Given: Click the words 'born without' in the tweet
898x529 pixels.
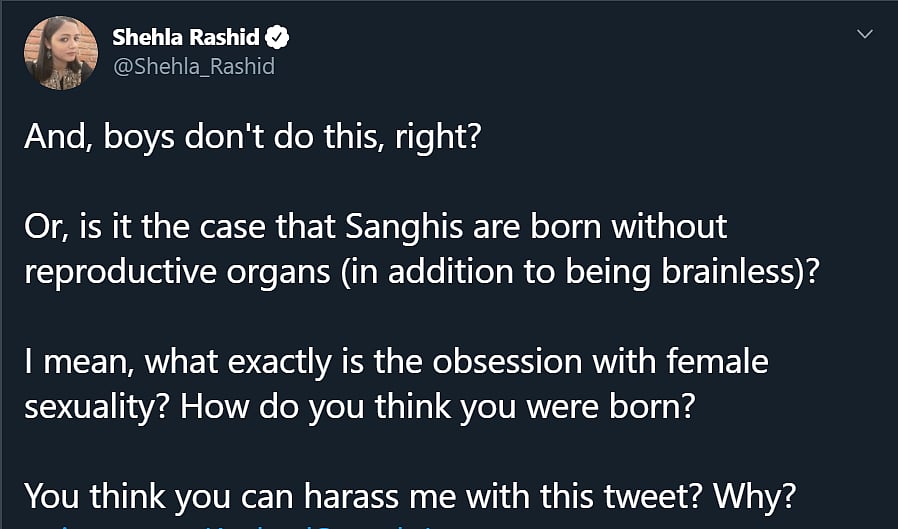Looking at the screenshot, I should (x=641, y=226).
